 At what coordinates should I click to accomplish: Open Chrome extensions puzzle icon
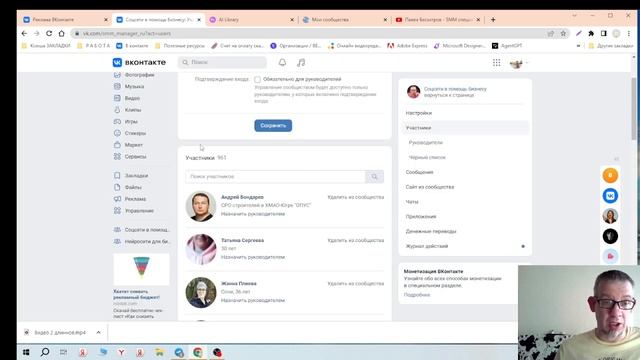[x=591, y=33]
